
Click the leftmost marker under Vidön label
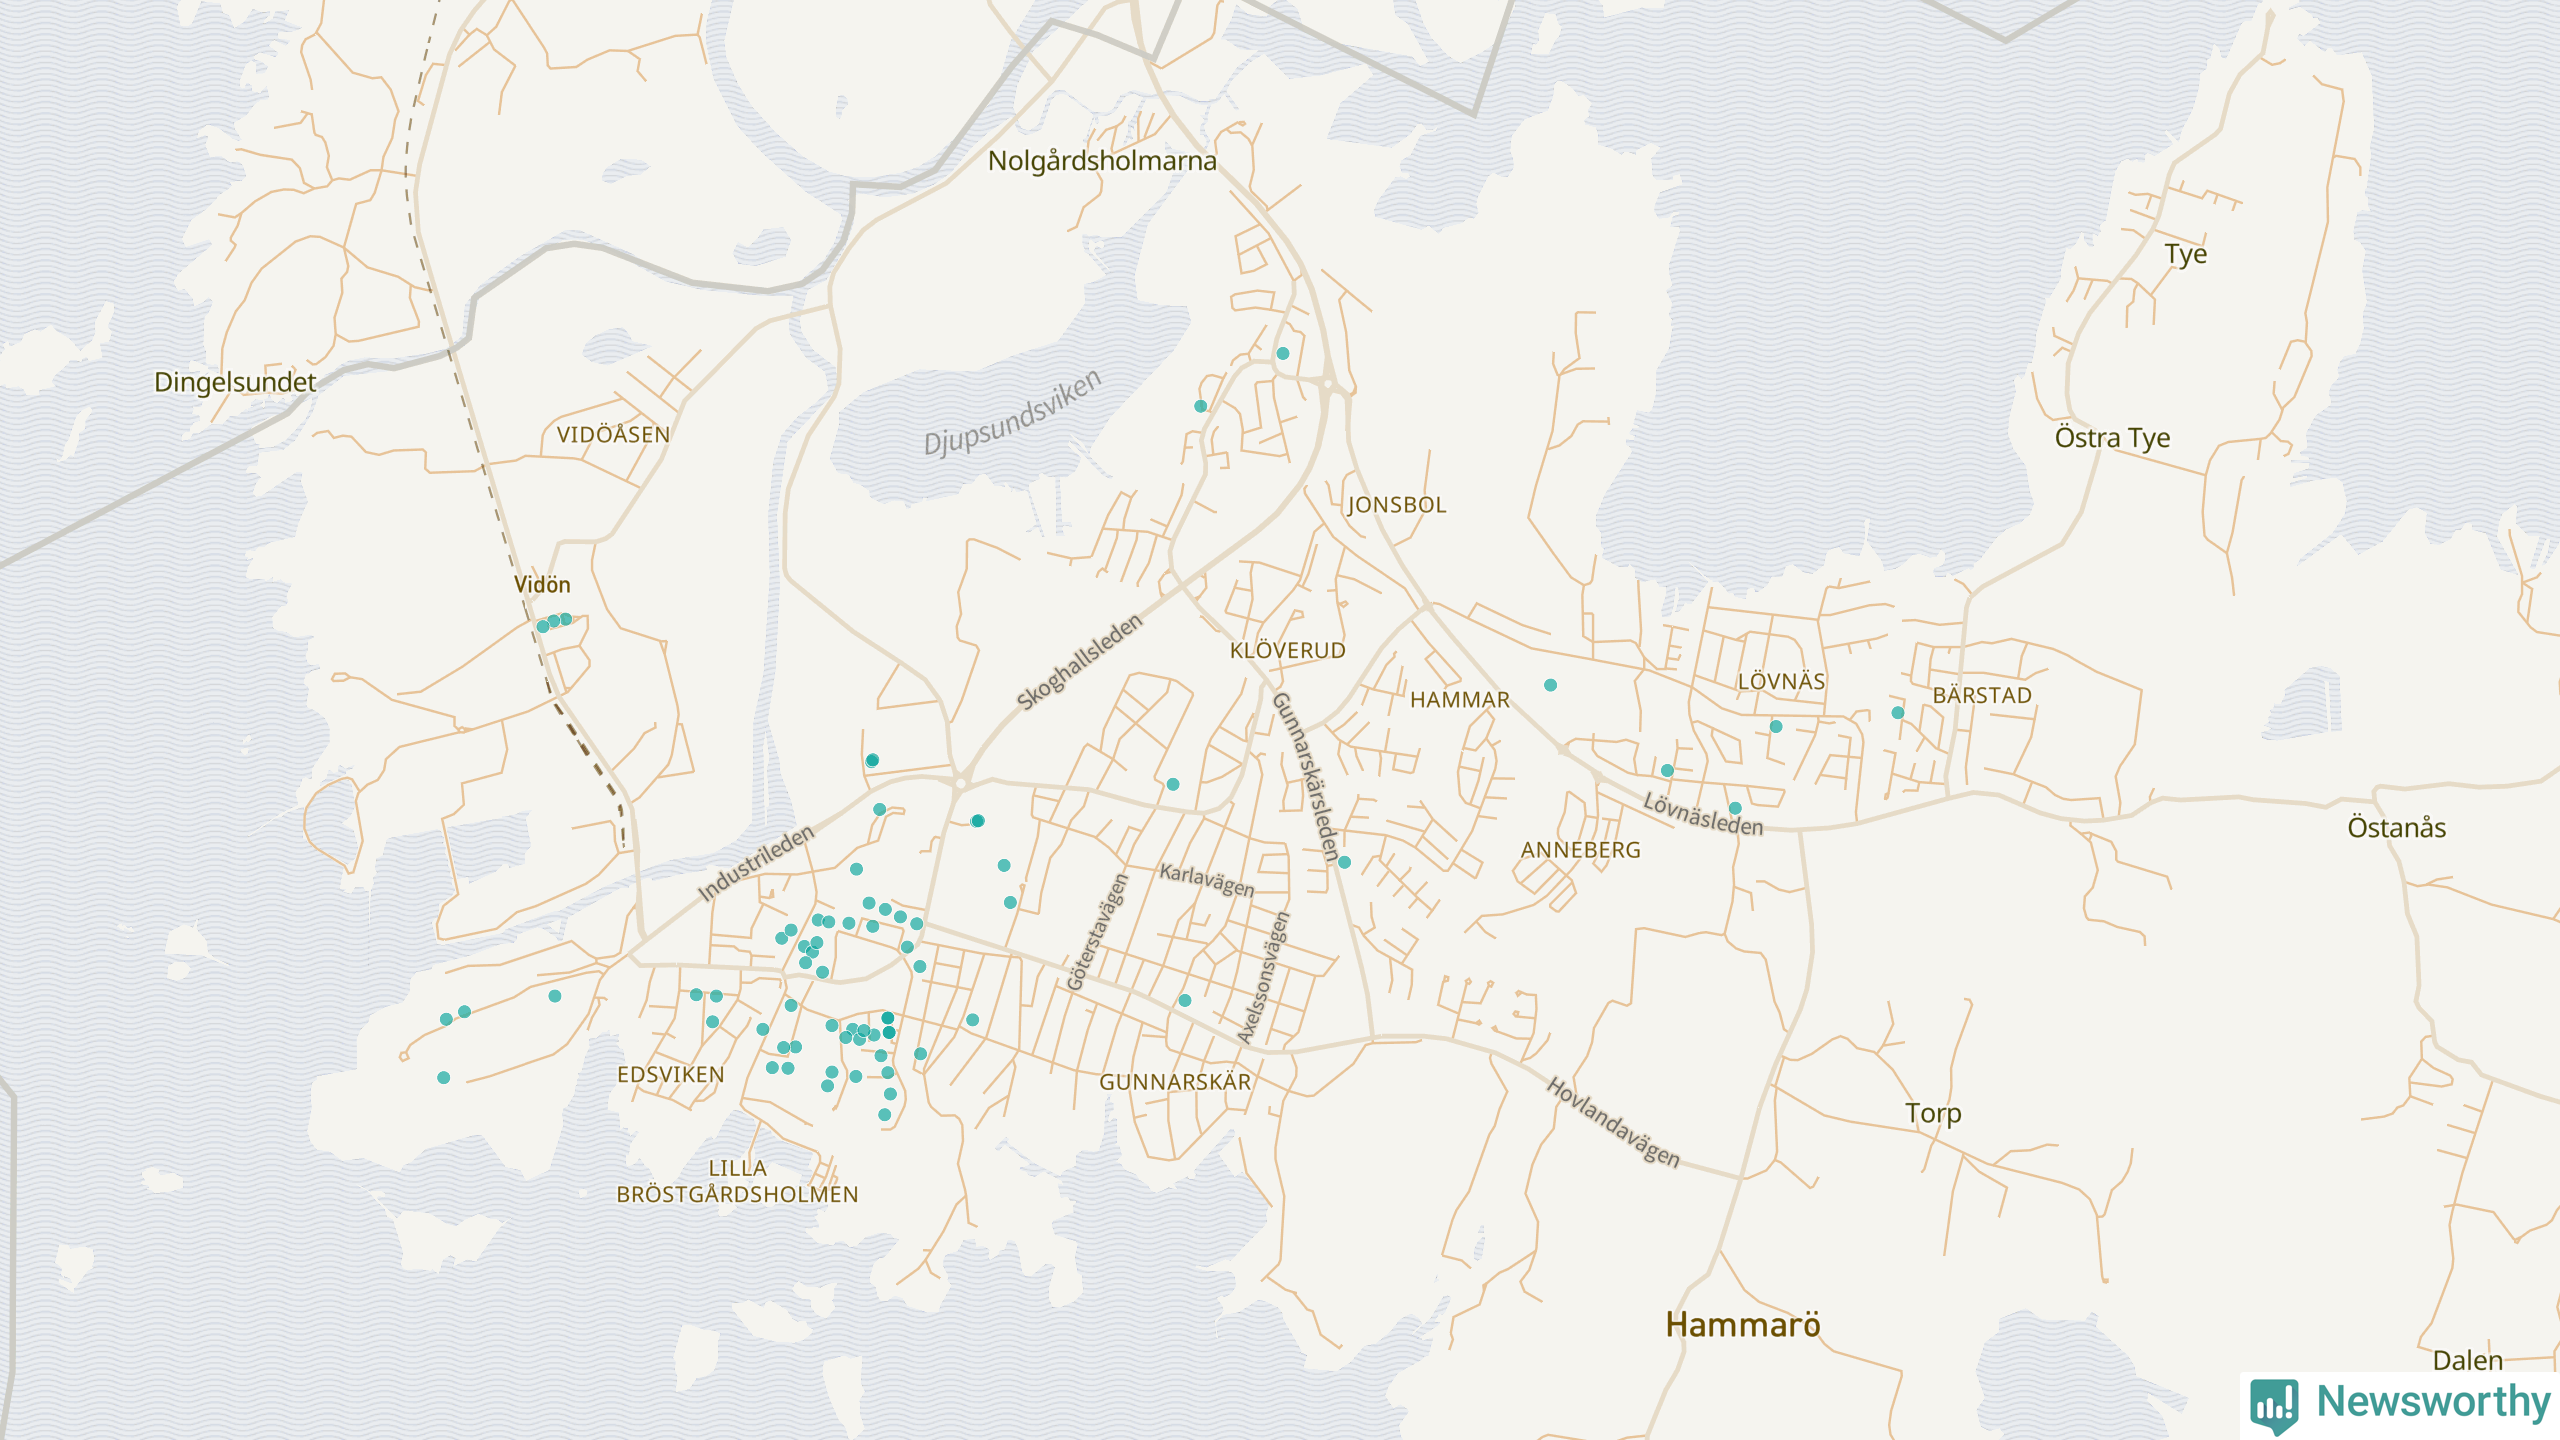tap(543, 626)
